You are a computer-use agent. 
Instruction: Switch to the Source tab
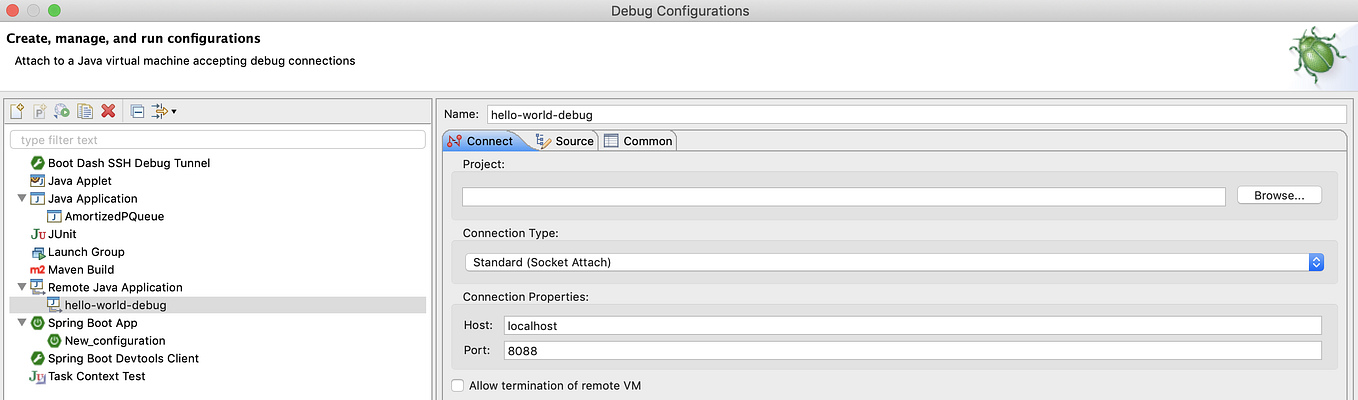pos(566,141)
